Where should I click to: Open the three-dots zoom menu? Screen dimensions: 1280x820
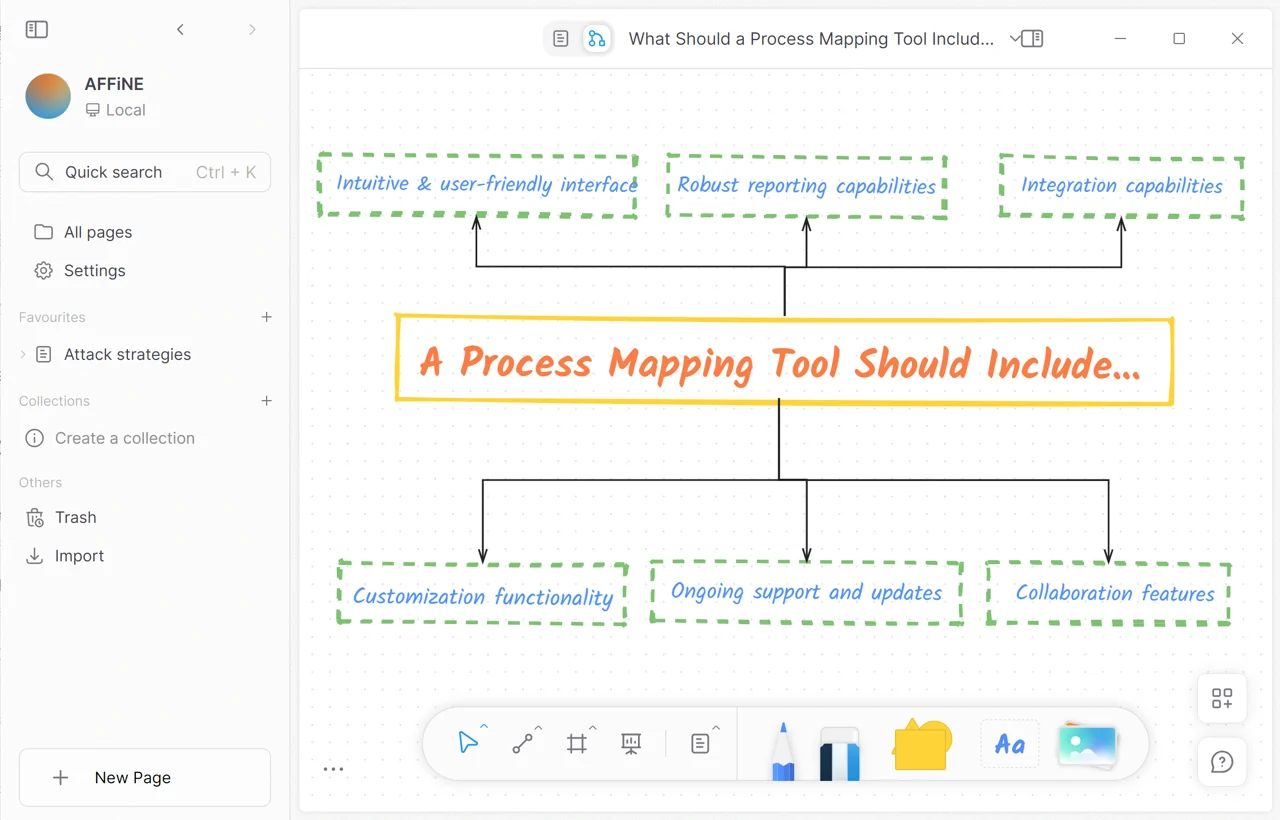pos(334,769)
